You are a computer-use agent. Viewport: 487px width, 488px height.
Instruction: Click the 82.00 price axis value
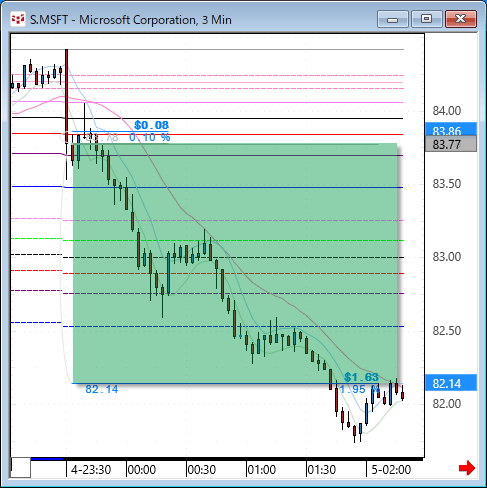(447, 404)
